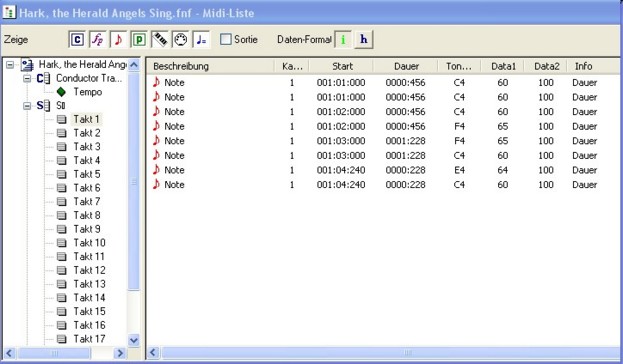Select Takt 12 in the tree
This screenshot has width=623, height=364.
[x=89, y=270]
